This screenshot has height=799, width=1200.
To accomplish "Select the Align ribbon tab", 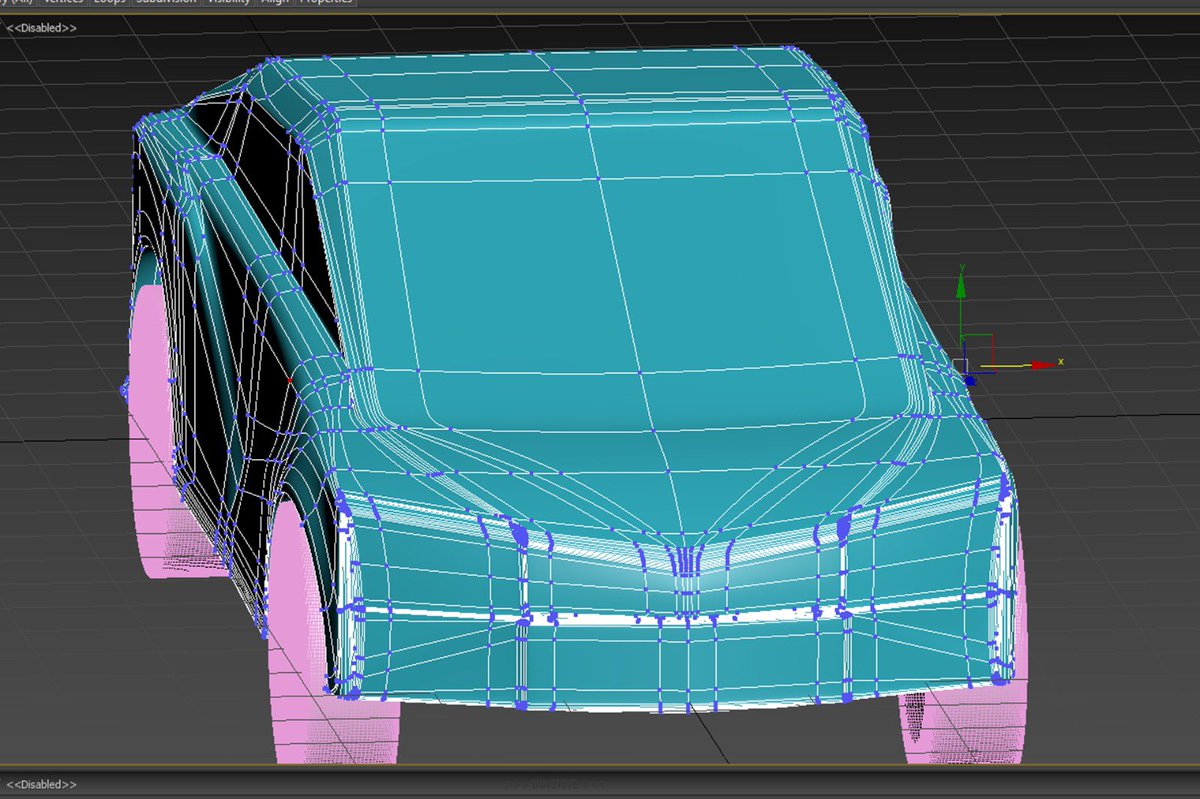I will [274, 3].
